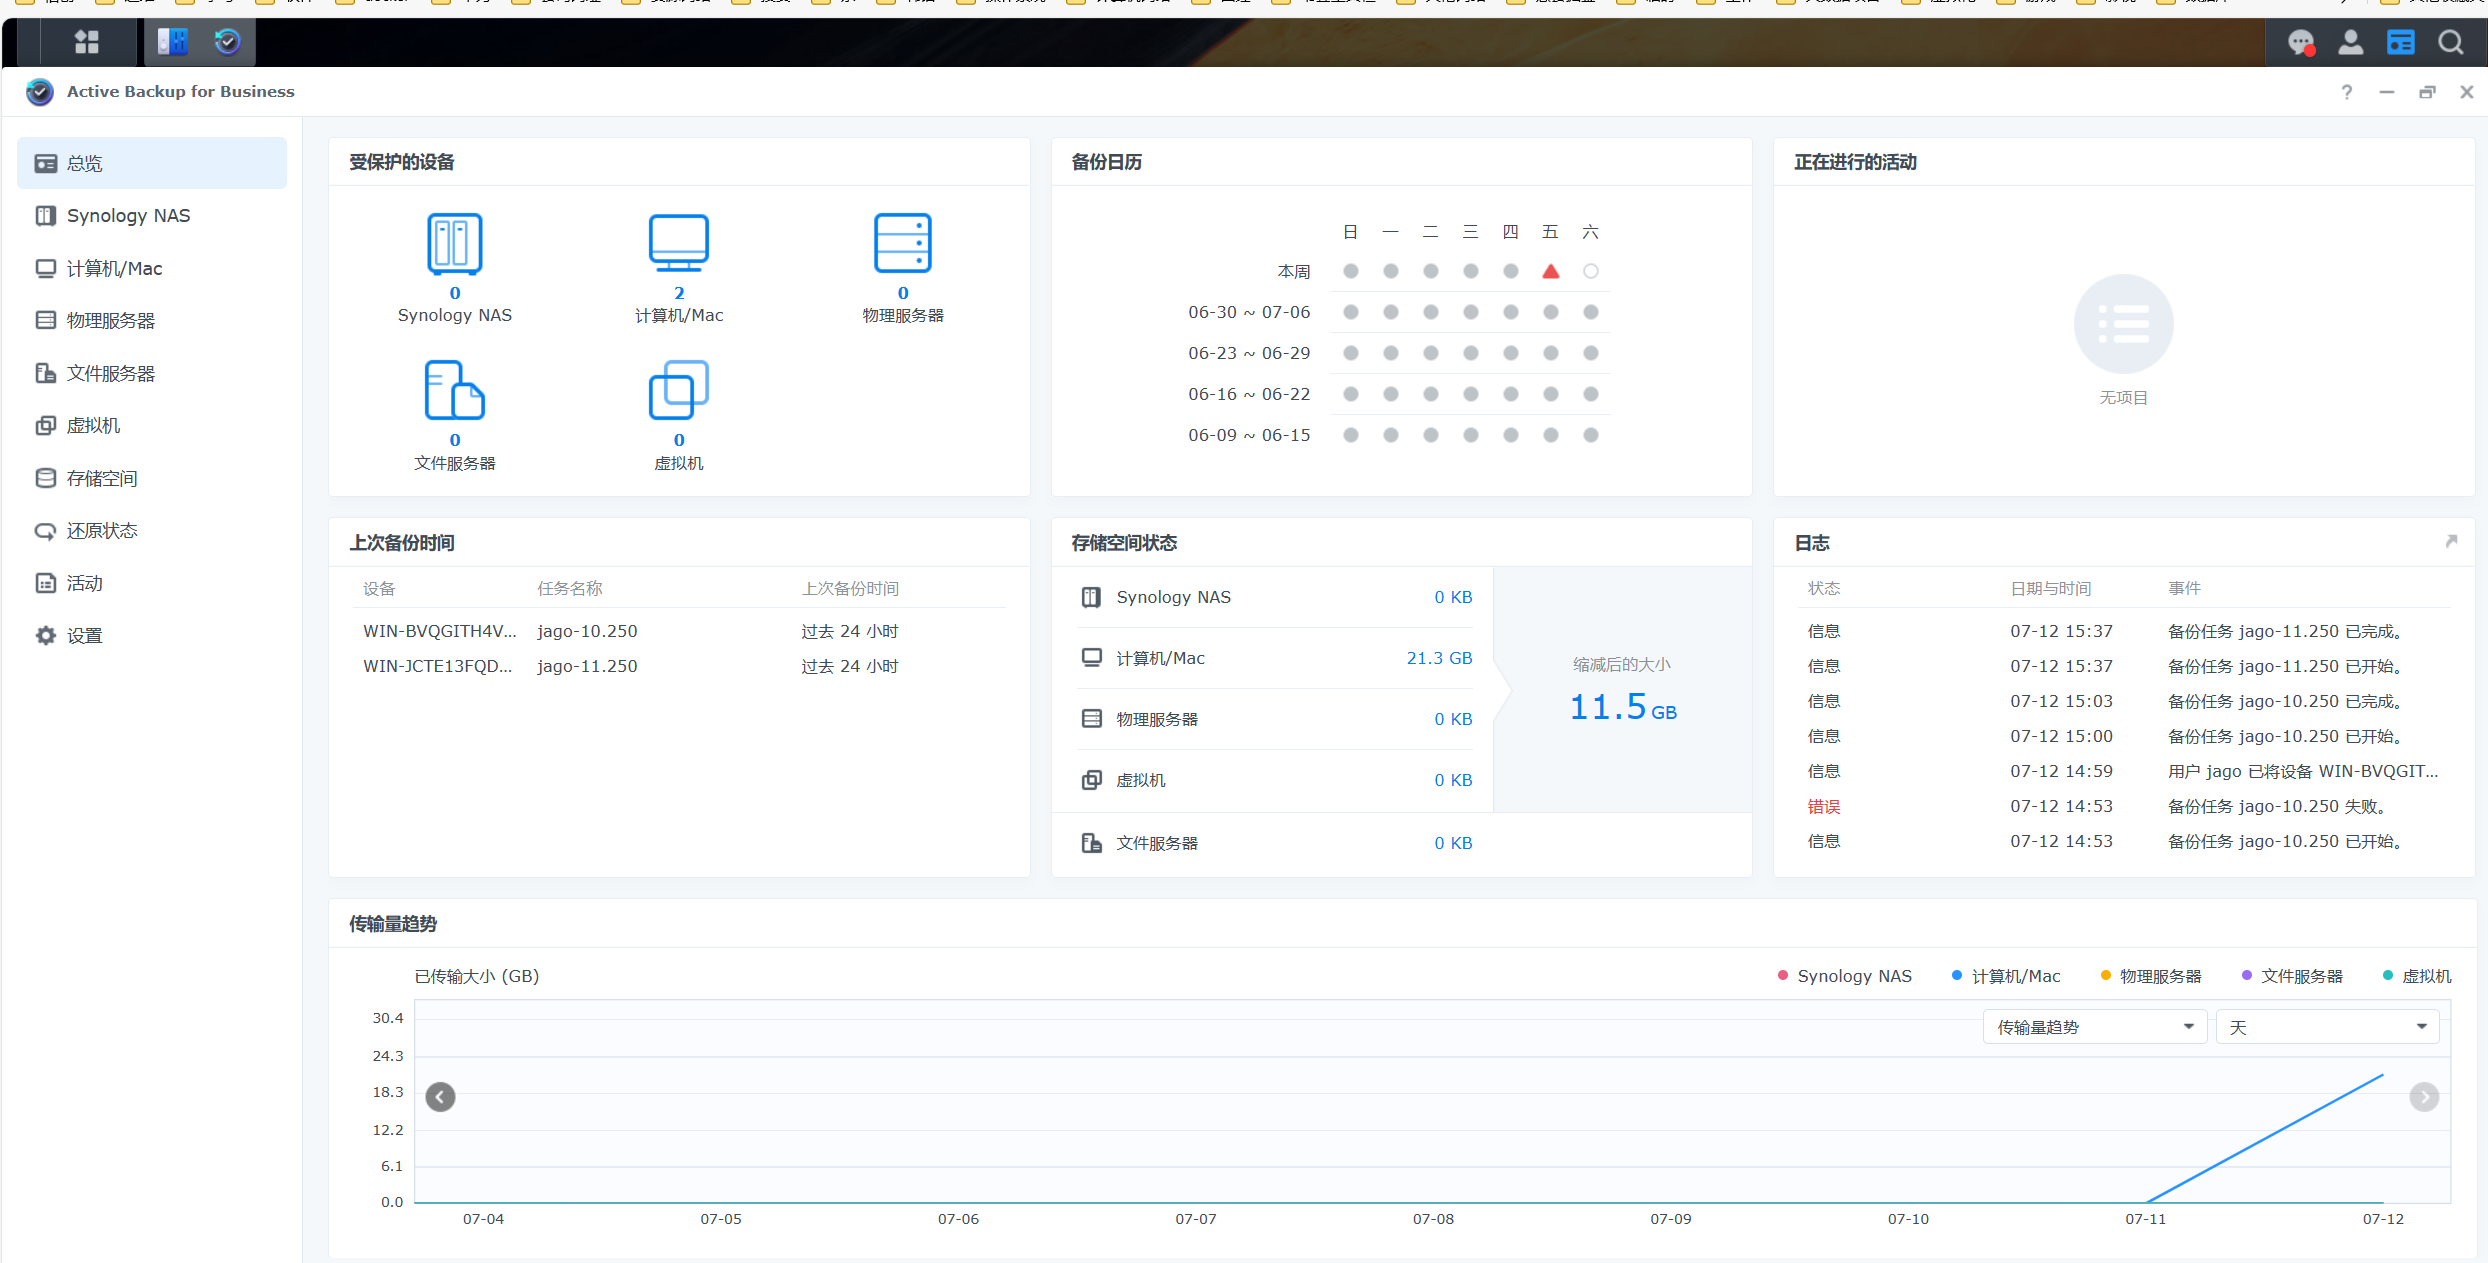This screenshot has height=1263, width=2488.
Task: Click the 06-09 ~ 06-15 calendar week label
Action: pyautogui.click(x=1249, y=435)
